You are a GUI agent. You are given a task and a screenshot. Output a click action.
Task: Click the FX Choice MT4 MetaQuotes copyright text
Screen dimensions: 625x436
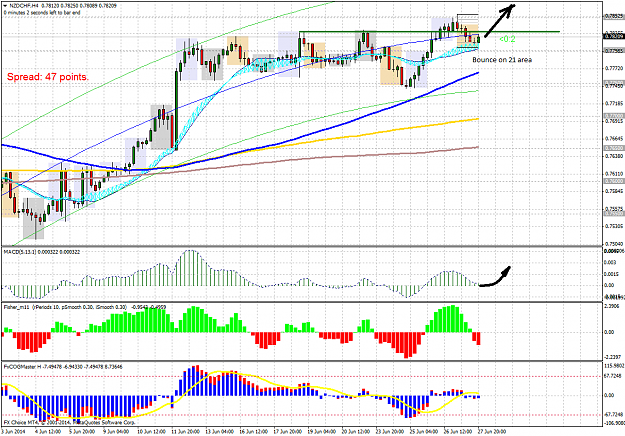tap(69, 422)
